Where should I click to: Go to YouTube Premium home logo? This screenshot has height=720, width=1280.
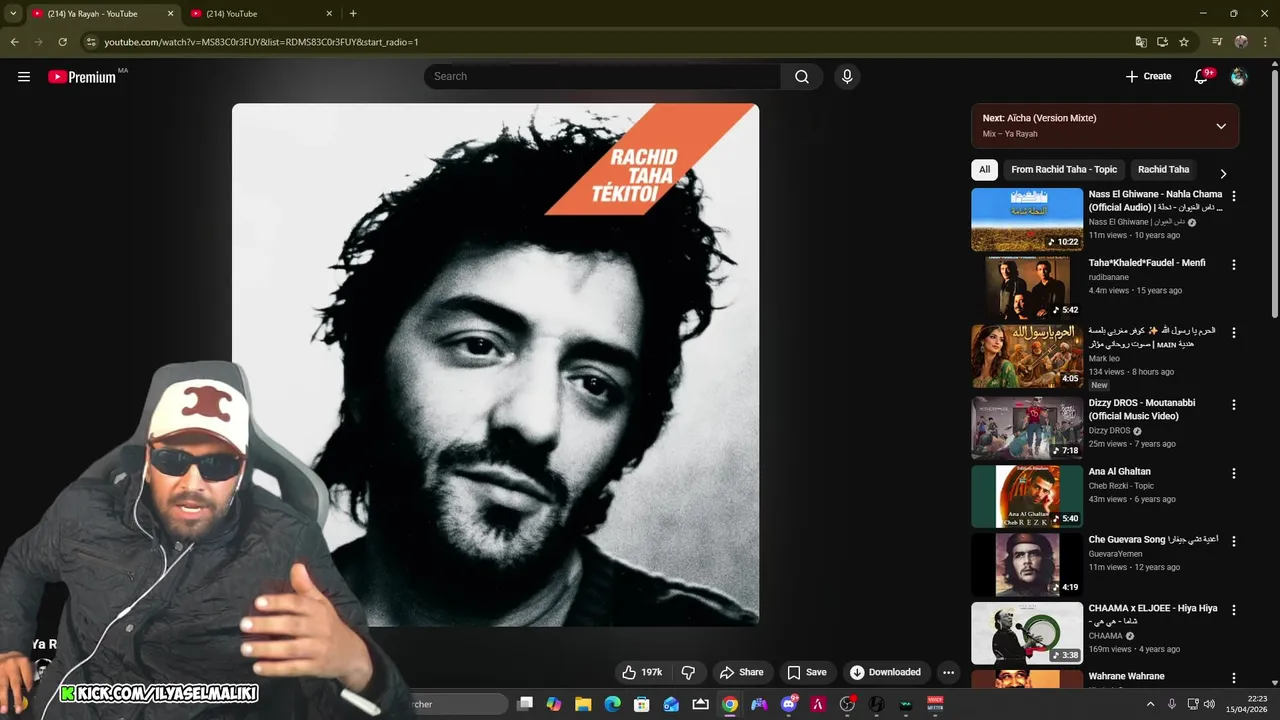click(x=82, y=76)
